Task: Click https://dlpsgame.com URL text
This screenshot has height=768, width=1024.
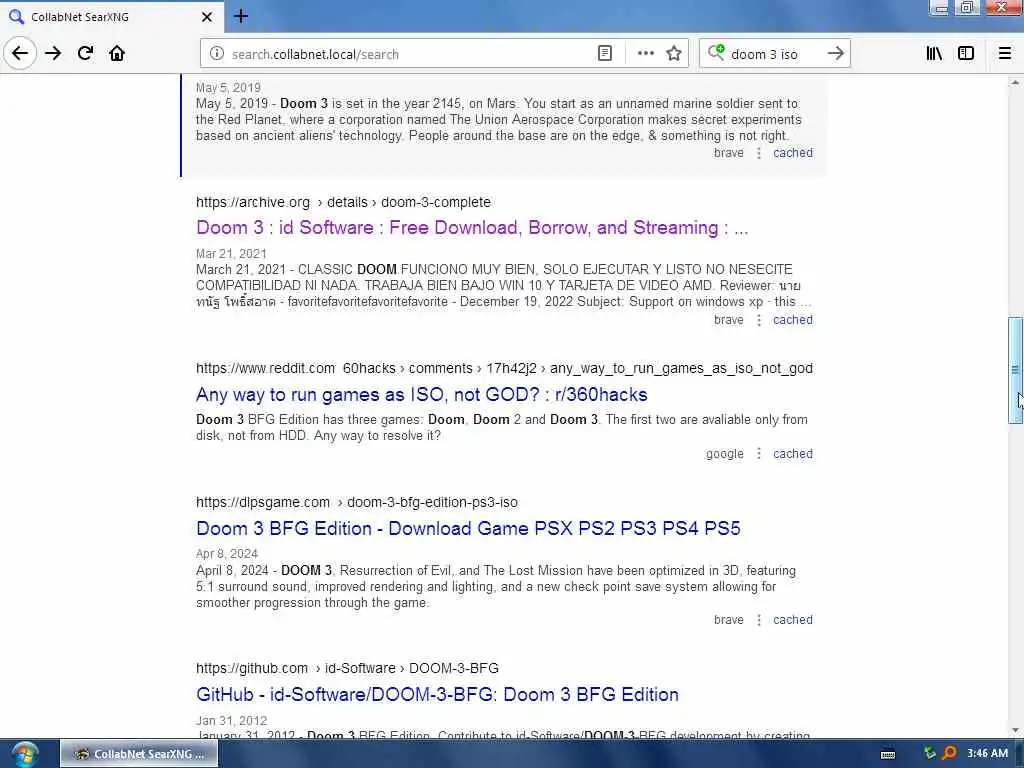Action: 263,502
